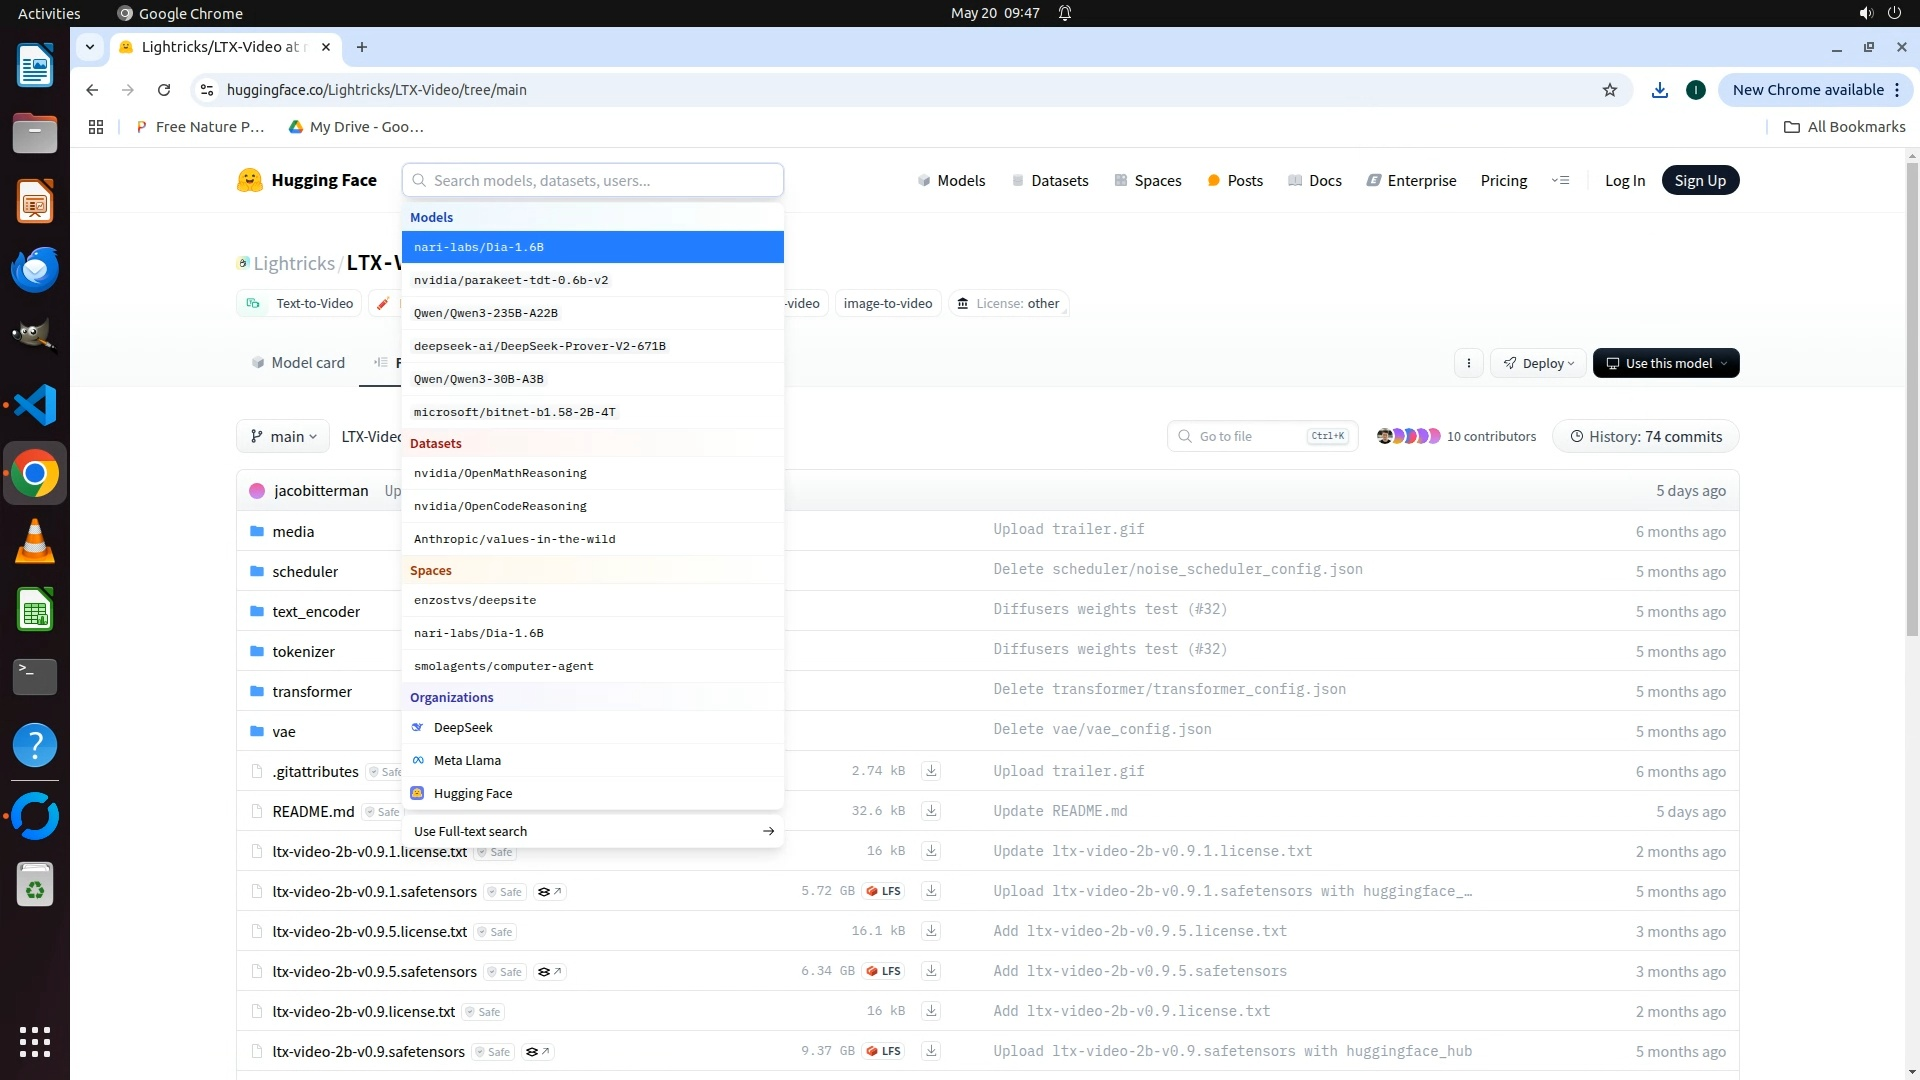The width and height of the screenshot is (1920, 1080).
Task: Click the three-dot more options button near Deploy
Action: tap(1469, 363)
